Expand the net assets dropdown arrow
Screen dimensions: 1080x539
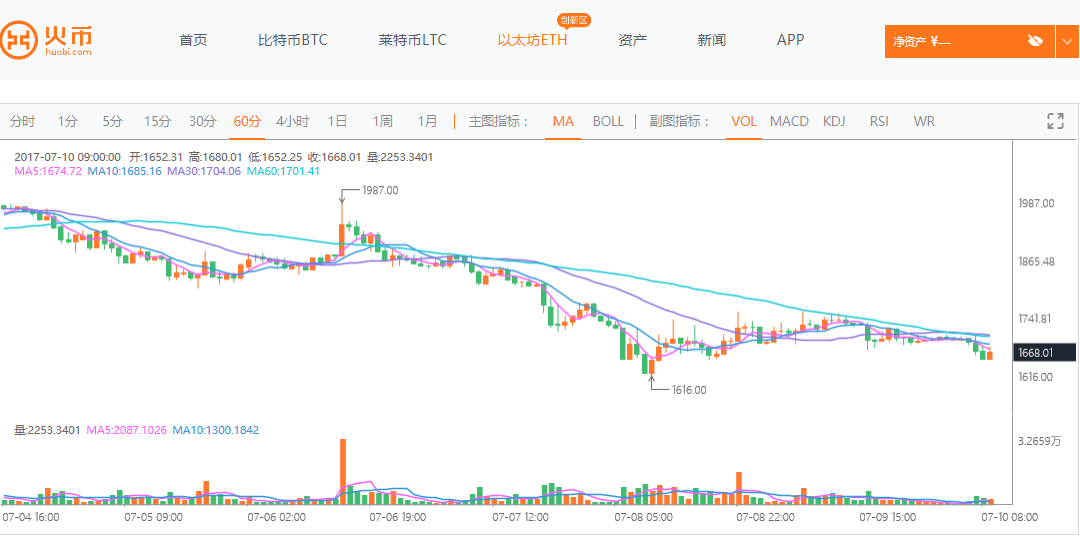pos(1067,41)
